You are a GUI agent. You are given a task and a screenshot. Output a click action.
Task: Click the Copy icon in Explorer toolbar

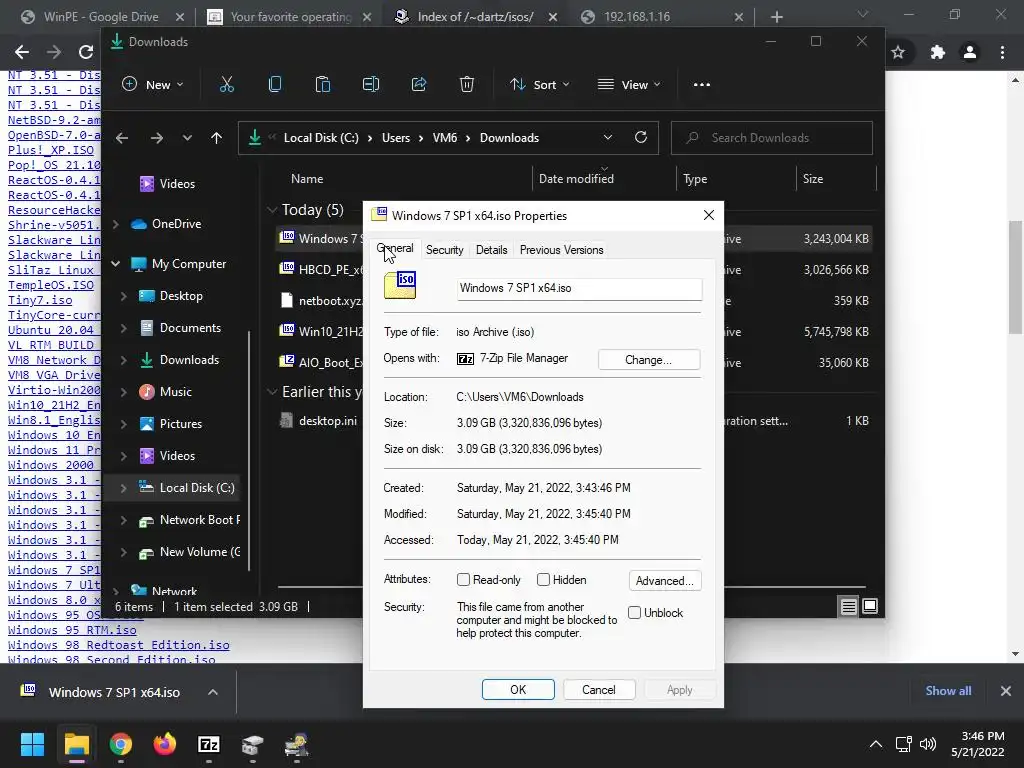pyautogui.click(x=275, y=84)
